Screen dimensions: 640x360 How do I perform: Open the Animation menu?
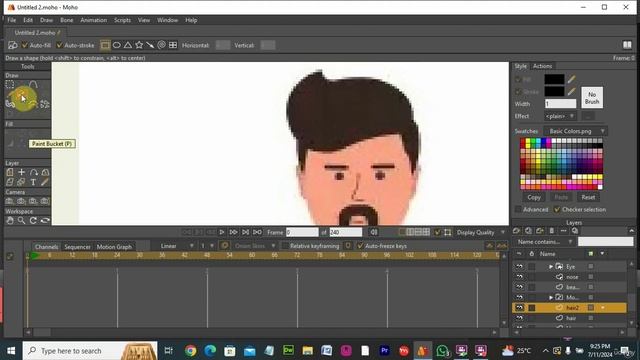point(93,20)
